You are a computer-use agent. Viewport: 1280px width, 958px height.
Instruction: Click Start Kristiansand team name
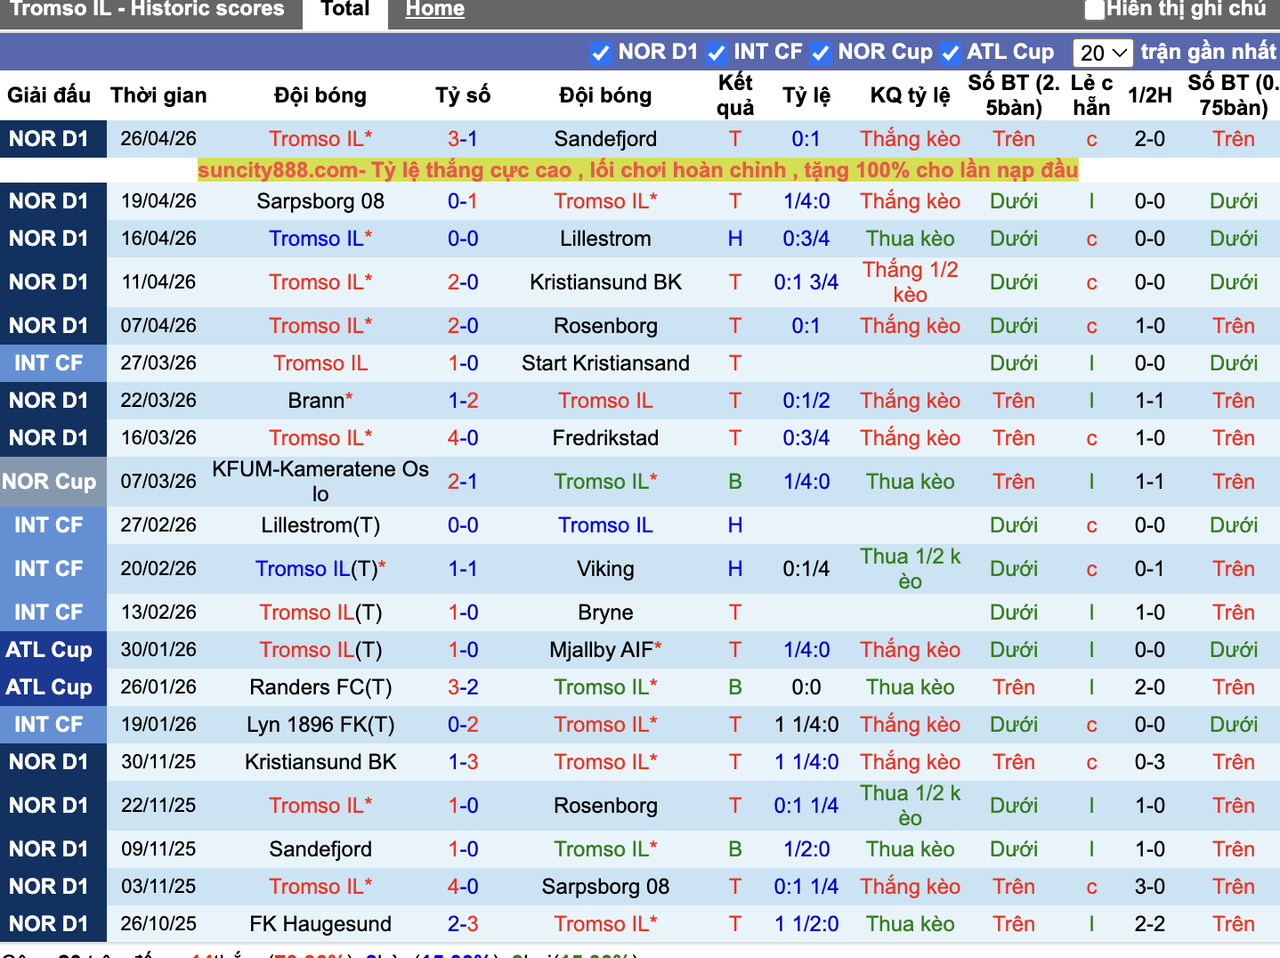(605, 363)
